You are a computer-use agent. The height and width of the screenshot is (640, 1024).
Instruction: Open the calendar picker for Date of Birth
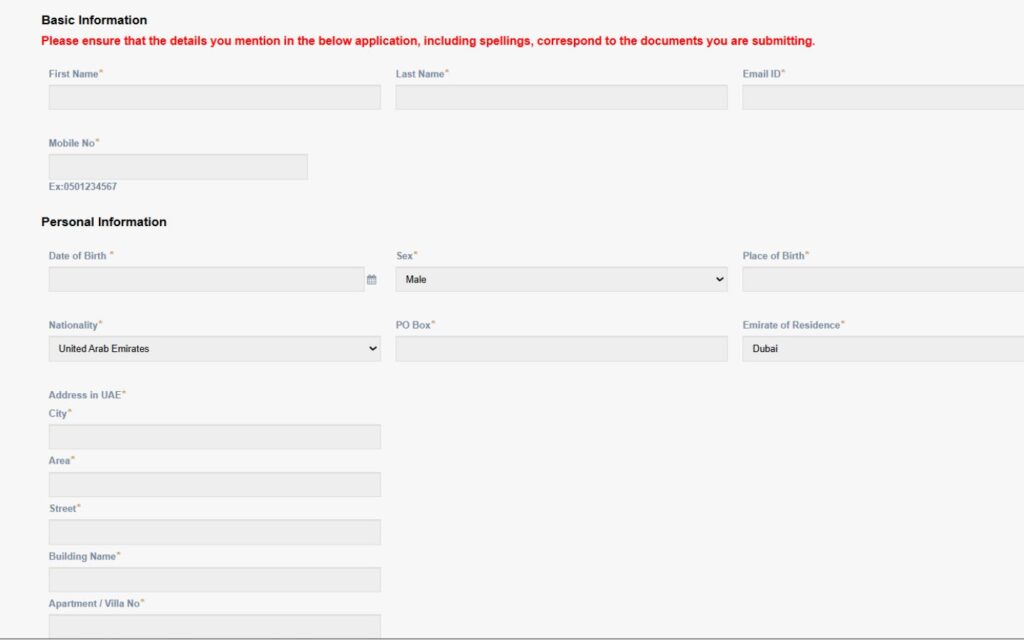pos(371,279)
